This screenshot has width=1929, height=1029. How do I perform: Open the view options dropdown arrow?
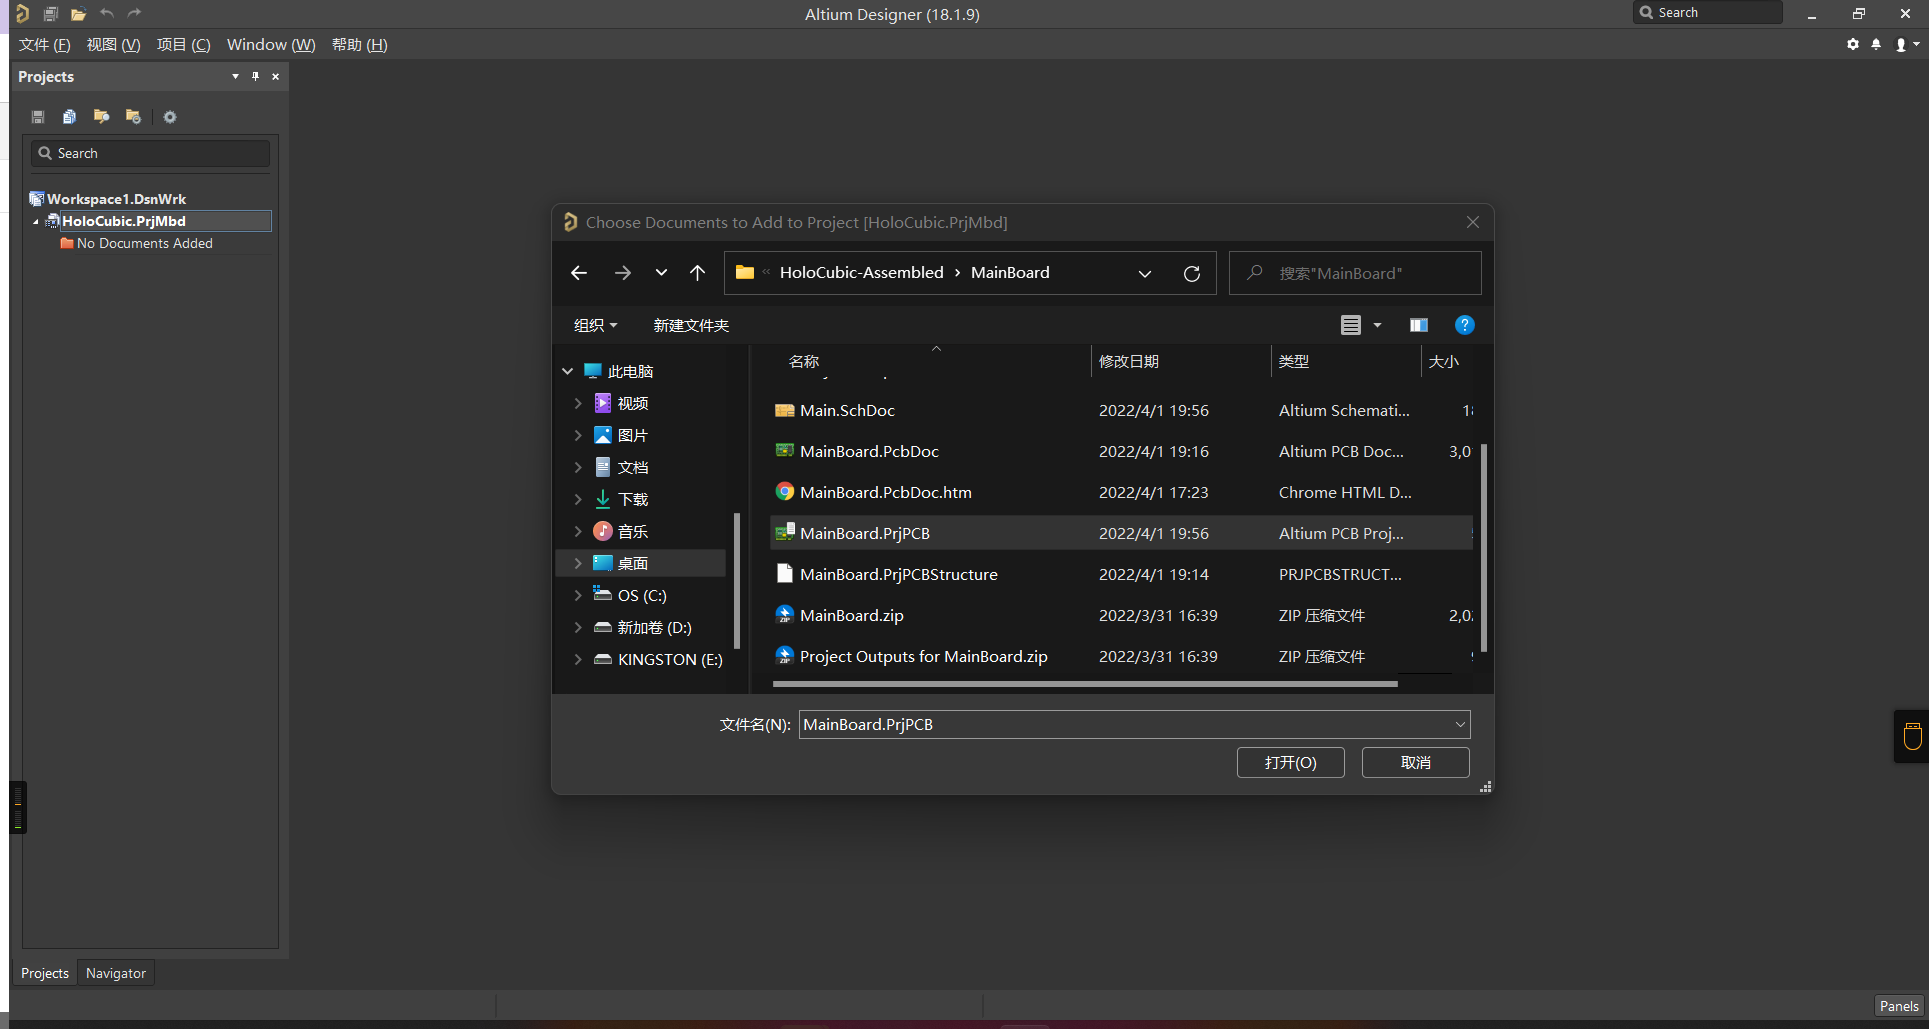[1377, 325]
